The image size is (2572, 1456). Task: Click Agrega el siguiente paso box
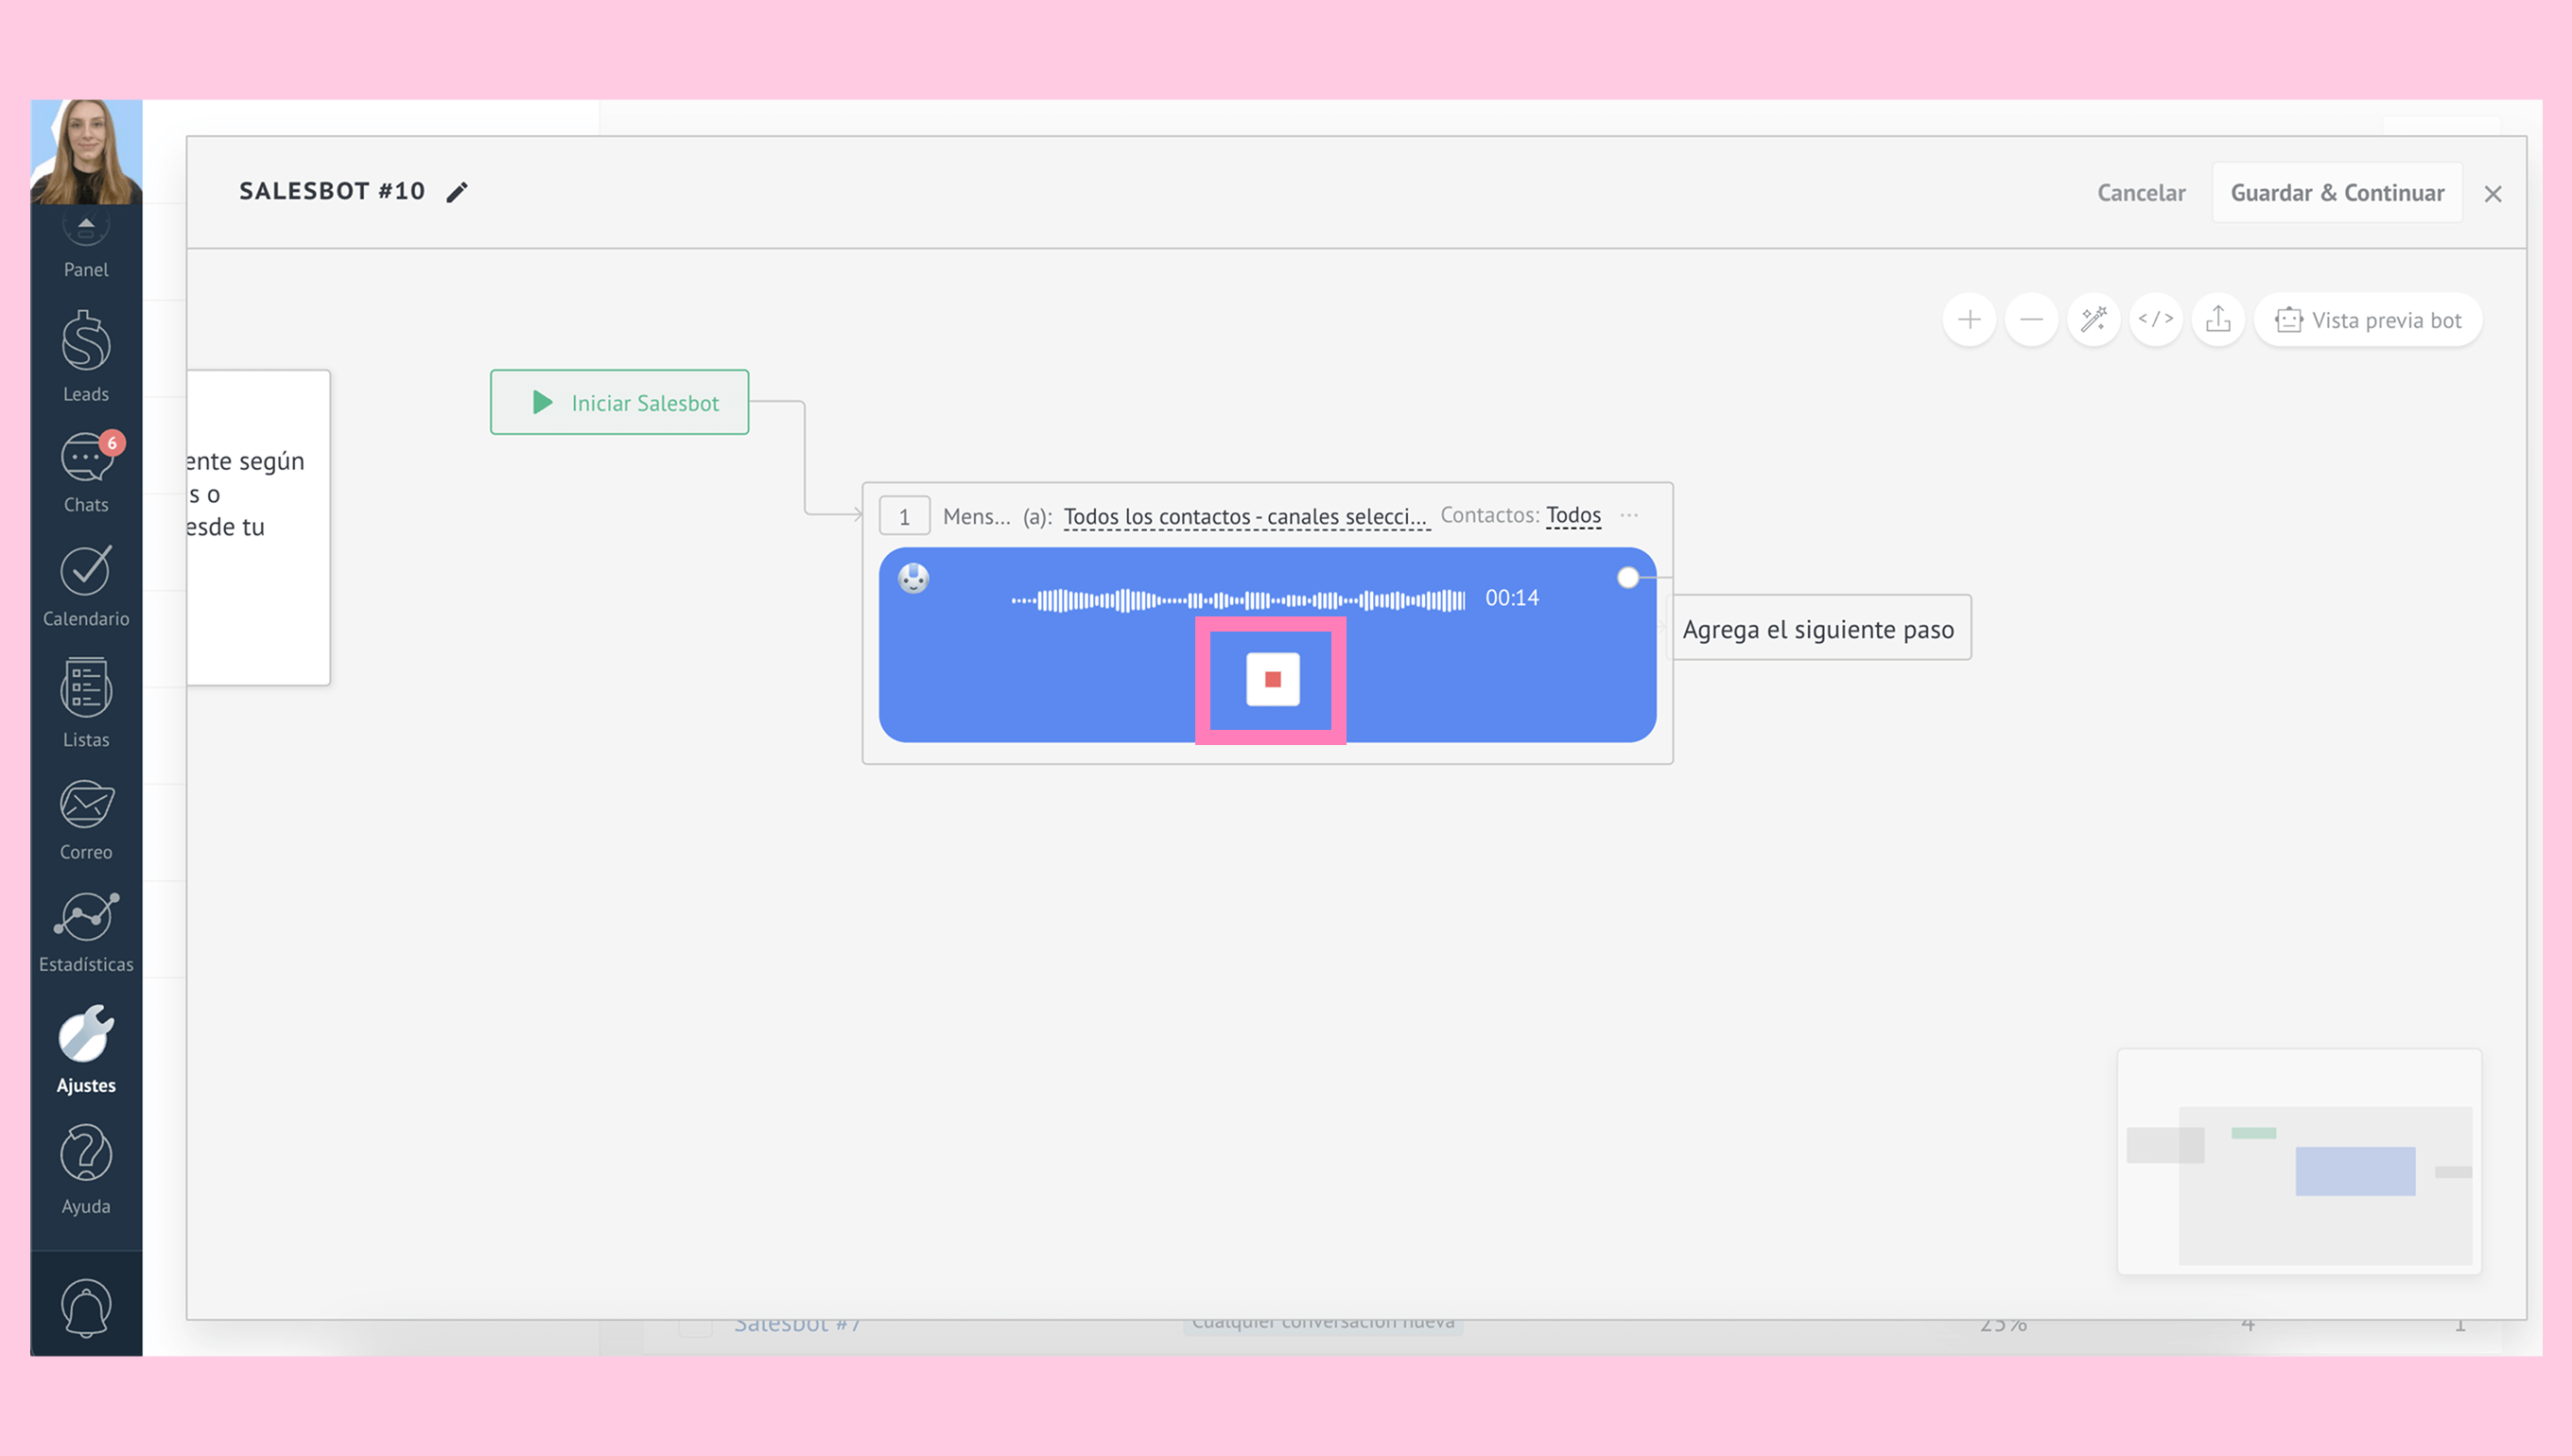click(1819, 629)
